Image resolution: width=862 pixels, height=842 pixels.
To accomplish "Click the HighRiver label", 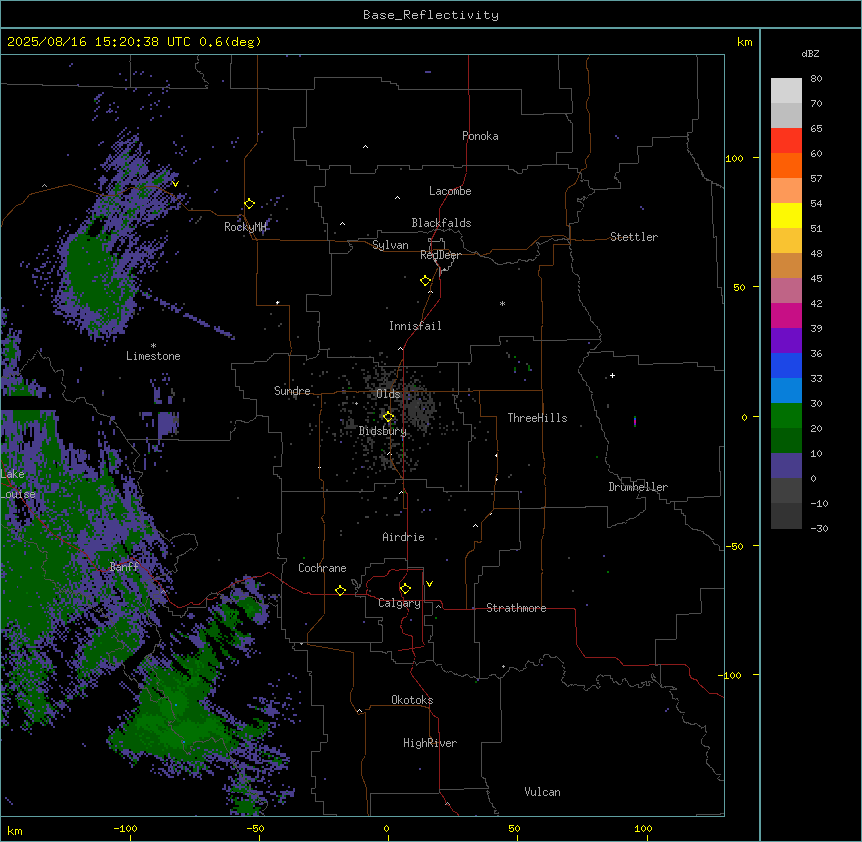I will pos(430,743).
